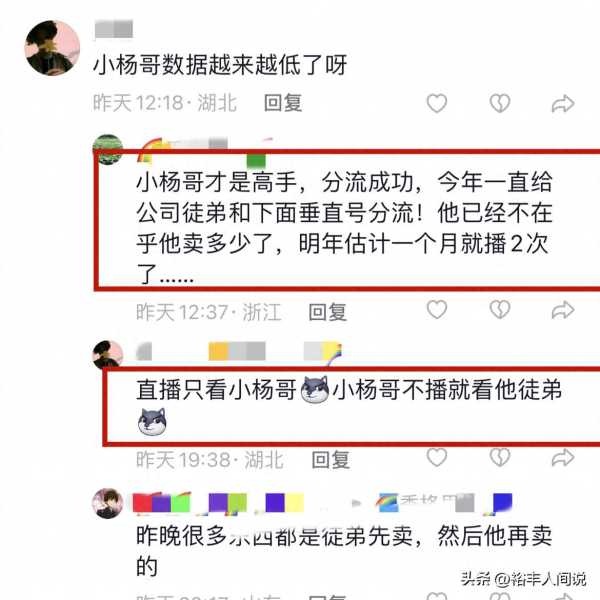The image size is (600, 600).
Task: Like the 12:37 浙江 reply
Action: (x=437, y=309)
